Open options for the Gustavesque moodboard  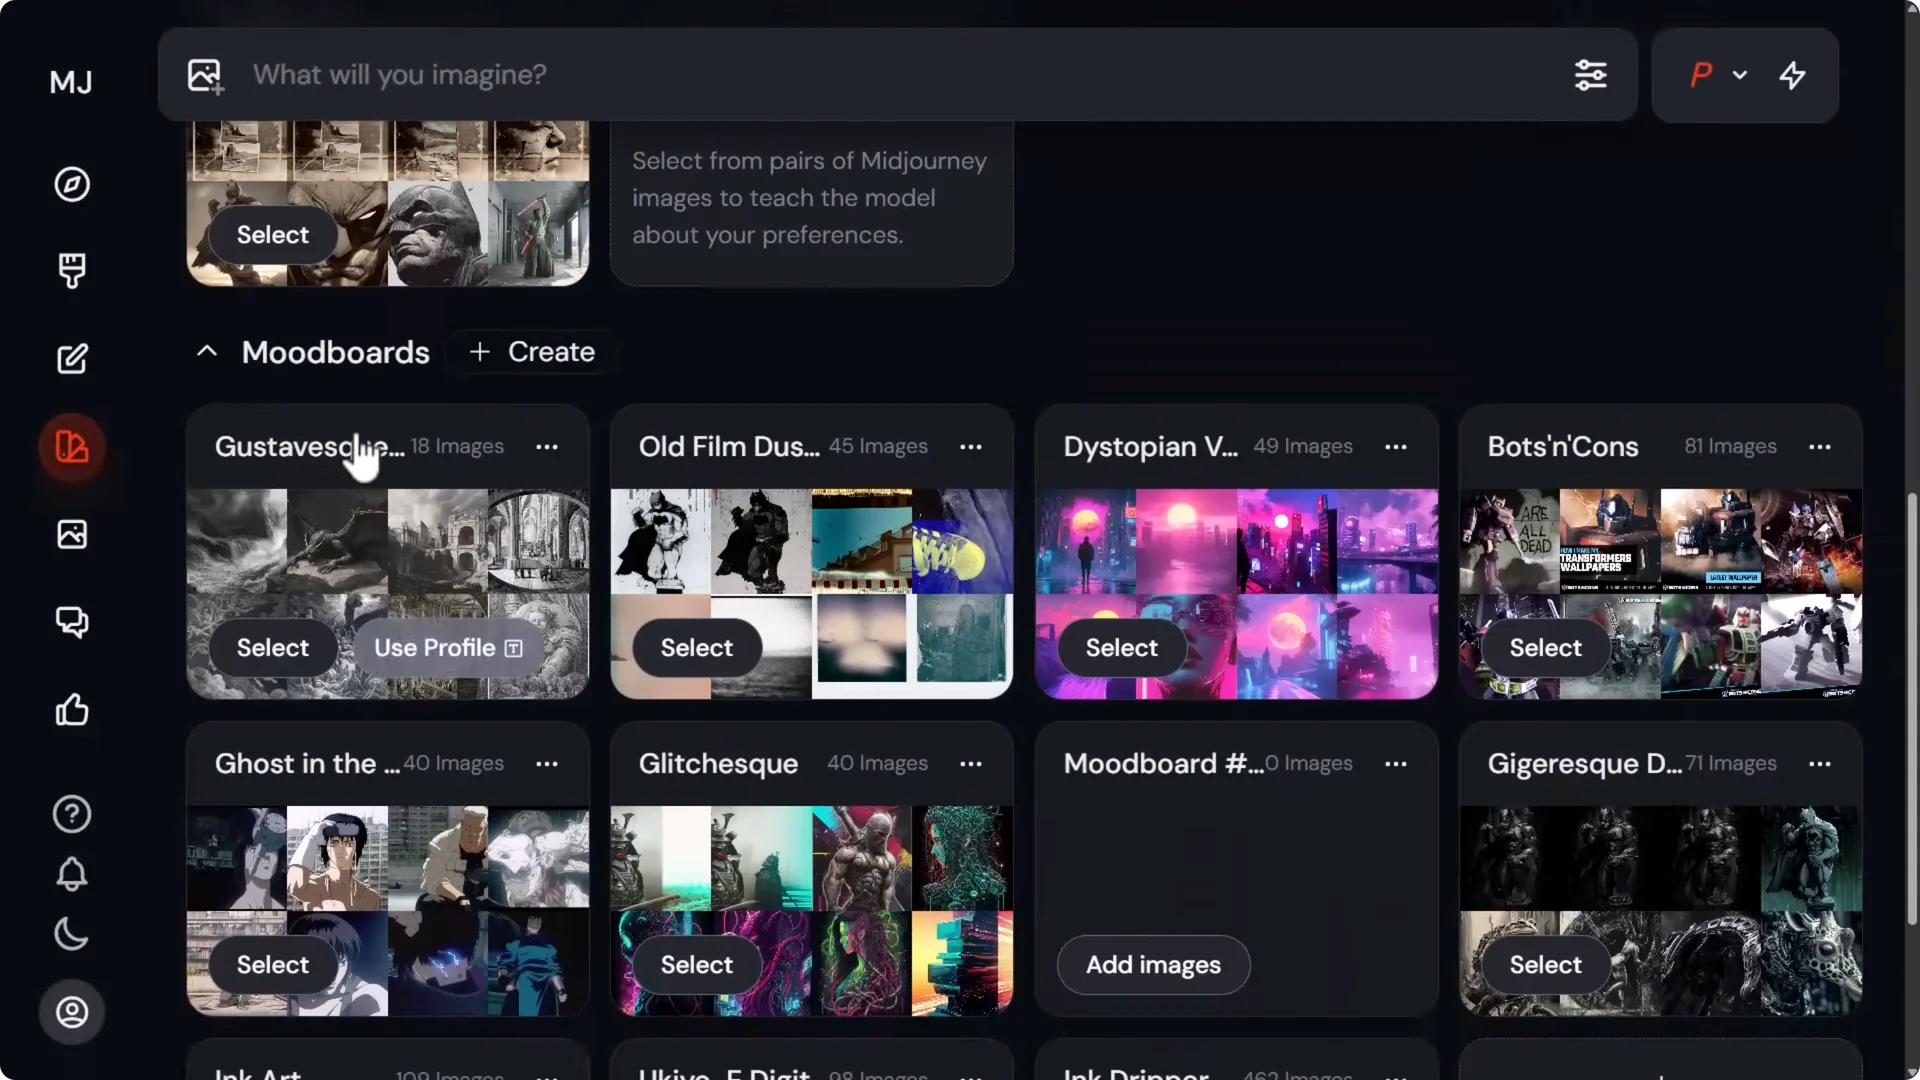547,447
